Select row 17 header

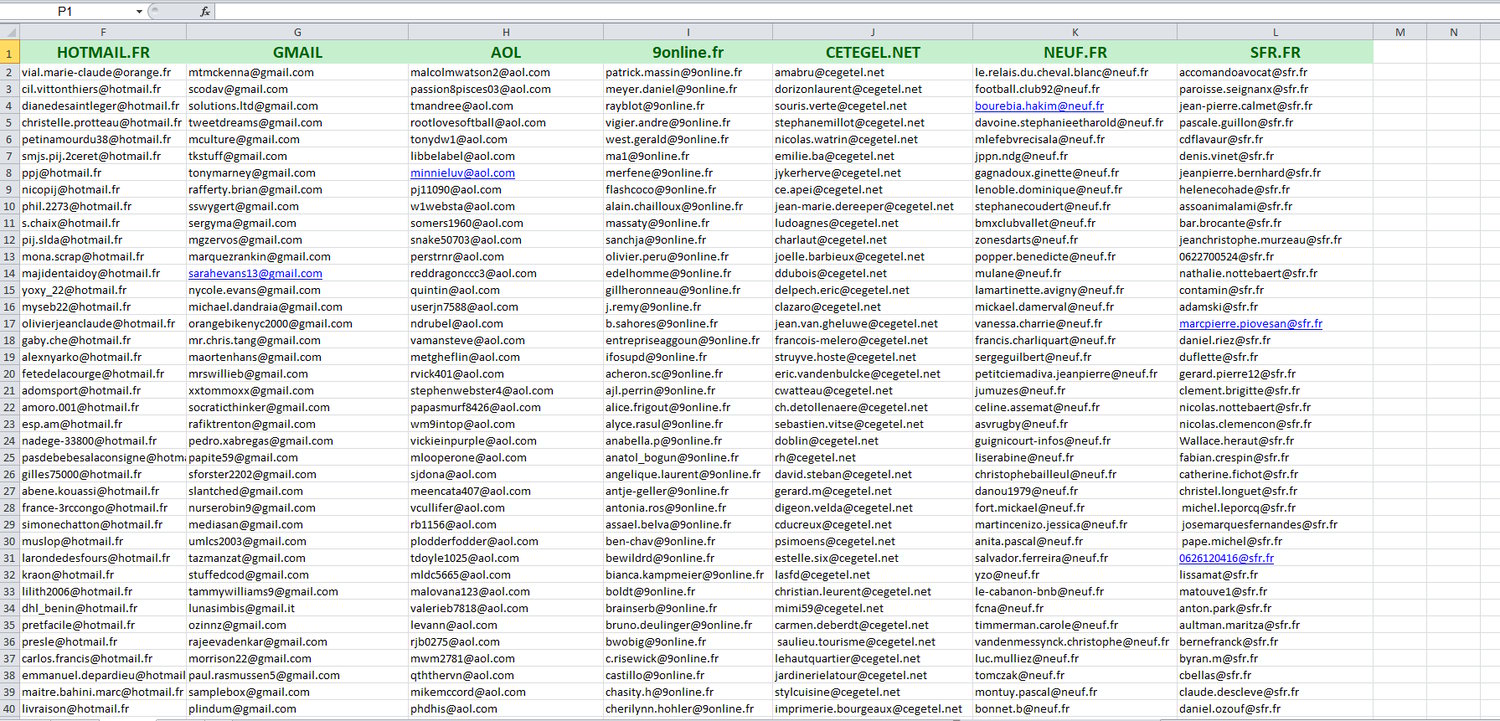click(x=9, y=324)
